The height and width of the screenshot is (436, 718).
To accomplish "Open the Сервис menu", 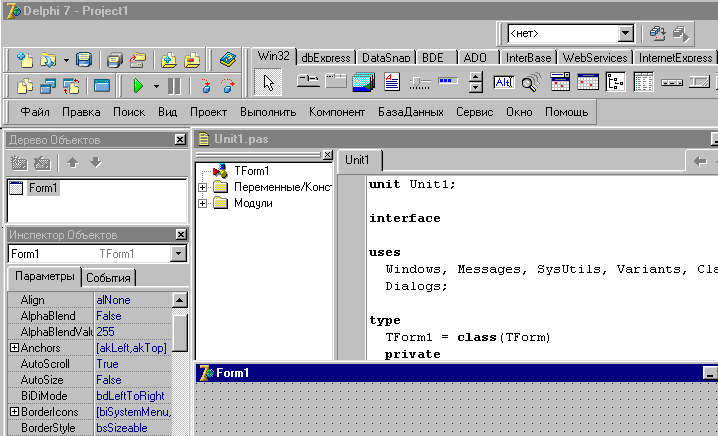I will tap(474, 112).
